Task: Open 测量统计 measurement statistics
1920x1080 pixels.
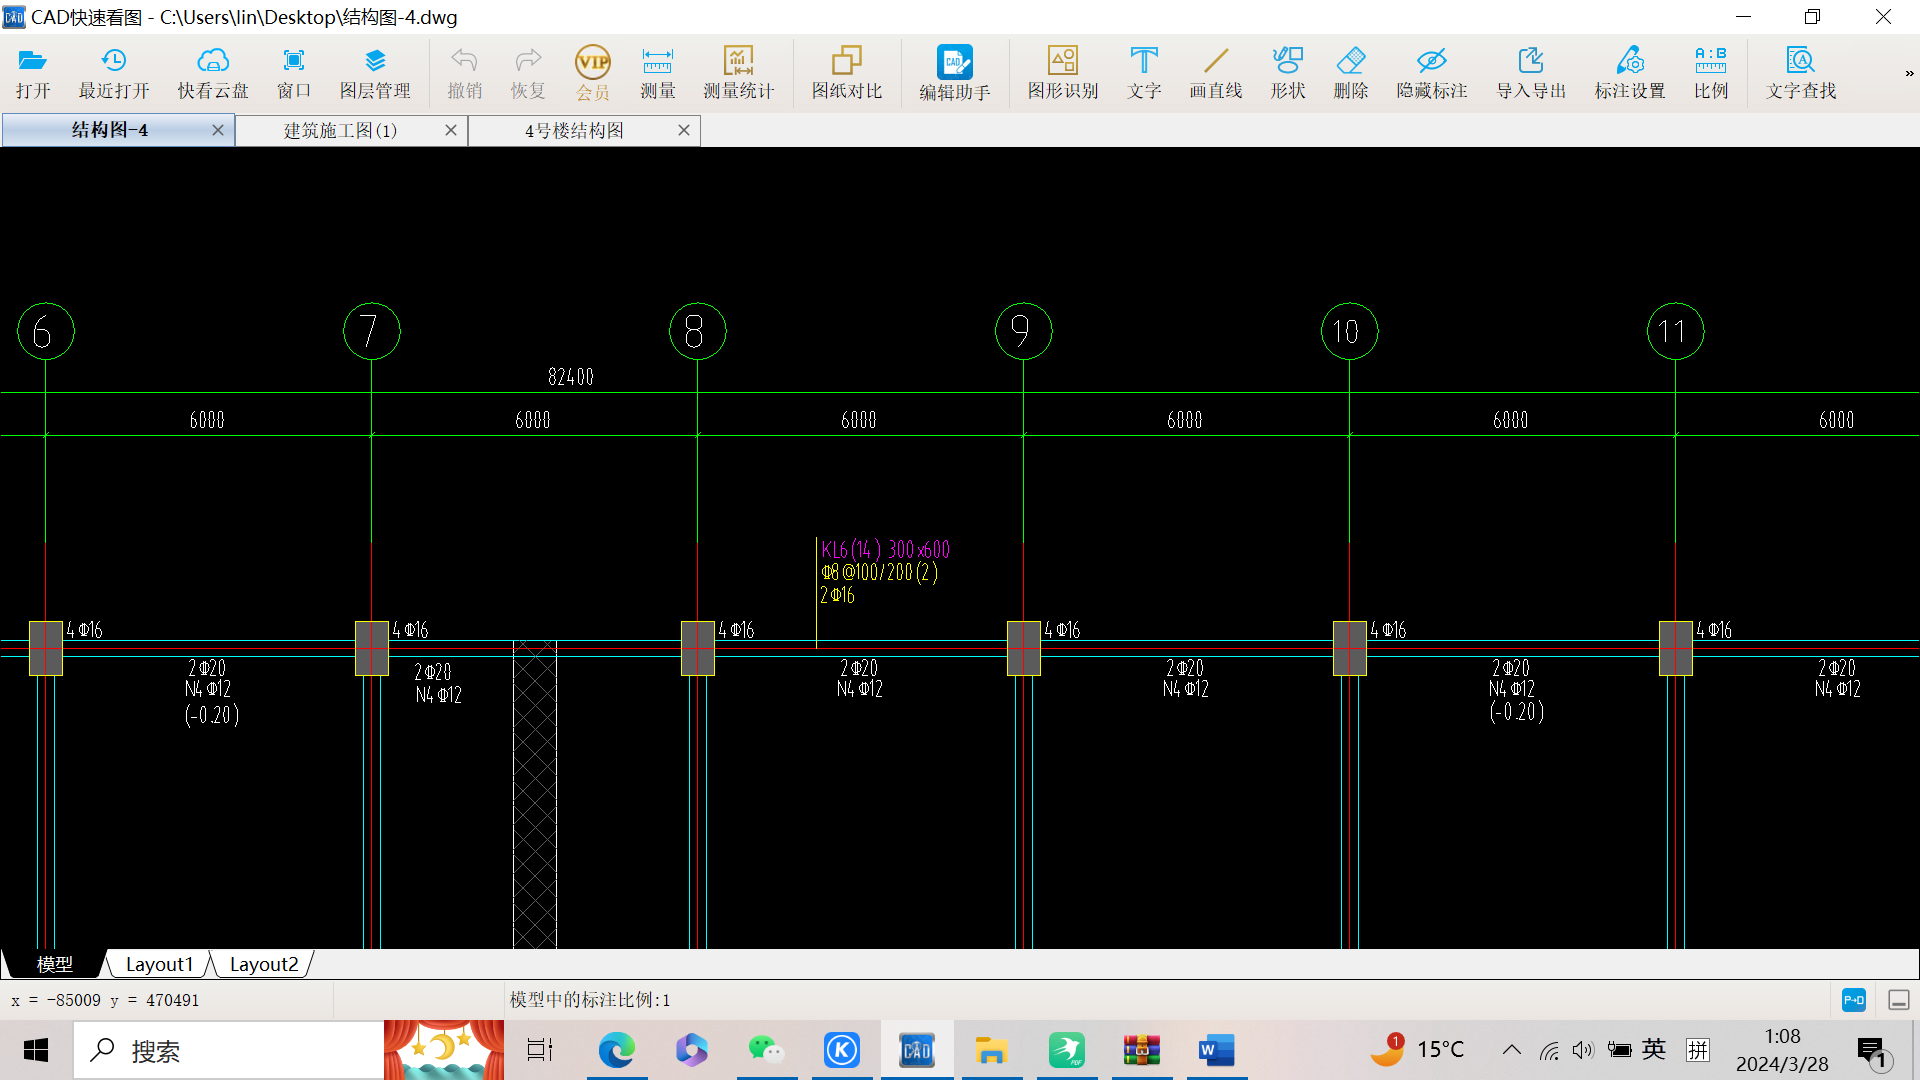Action: pos(739,73)
